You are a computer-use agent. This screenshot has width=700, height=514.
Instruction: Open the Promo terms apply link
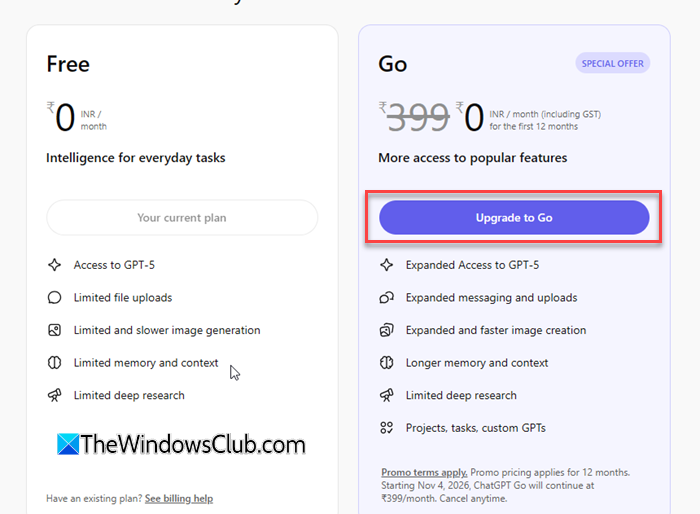(424, 472)
